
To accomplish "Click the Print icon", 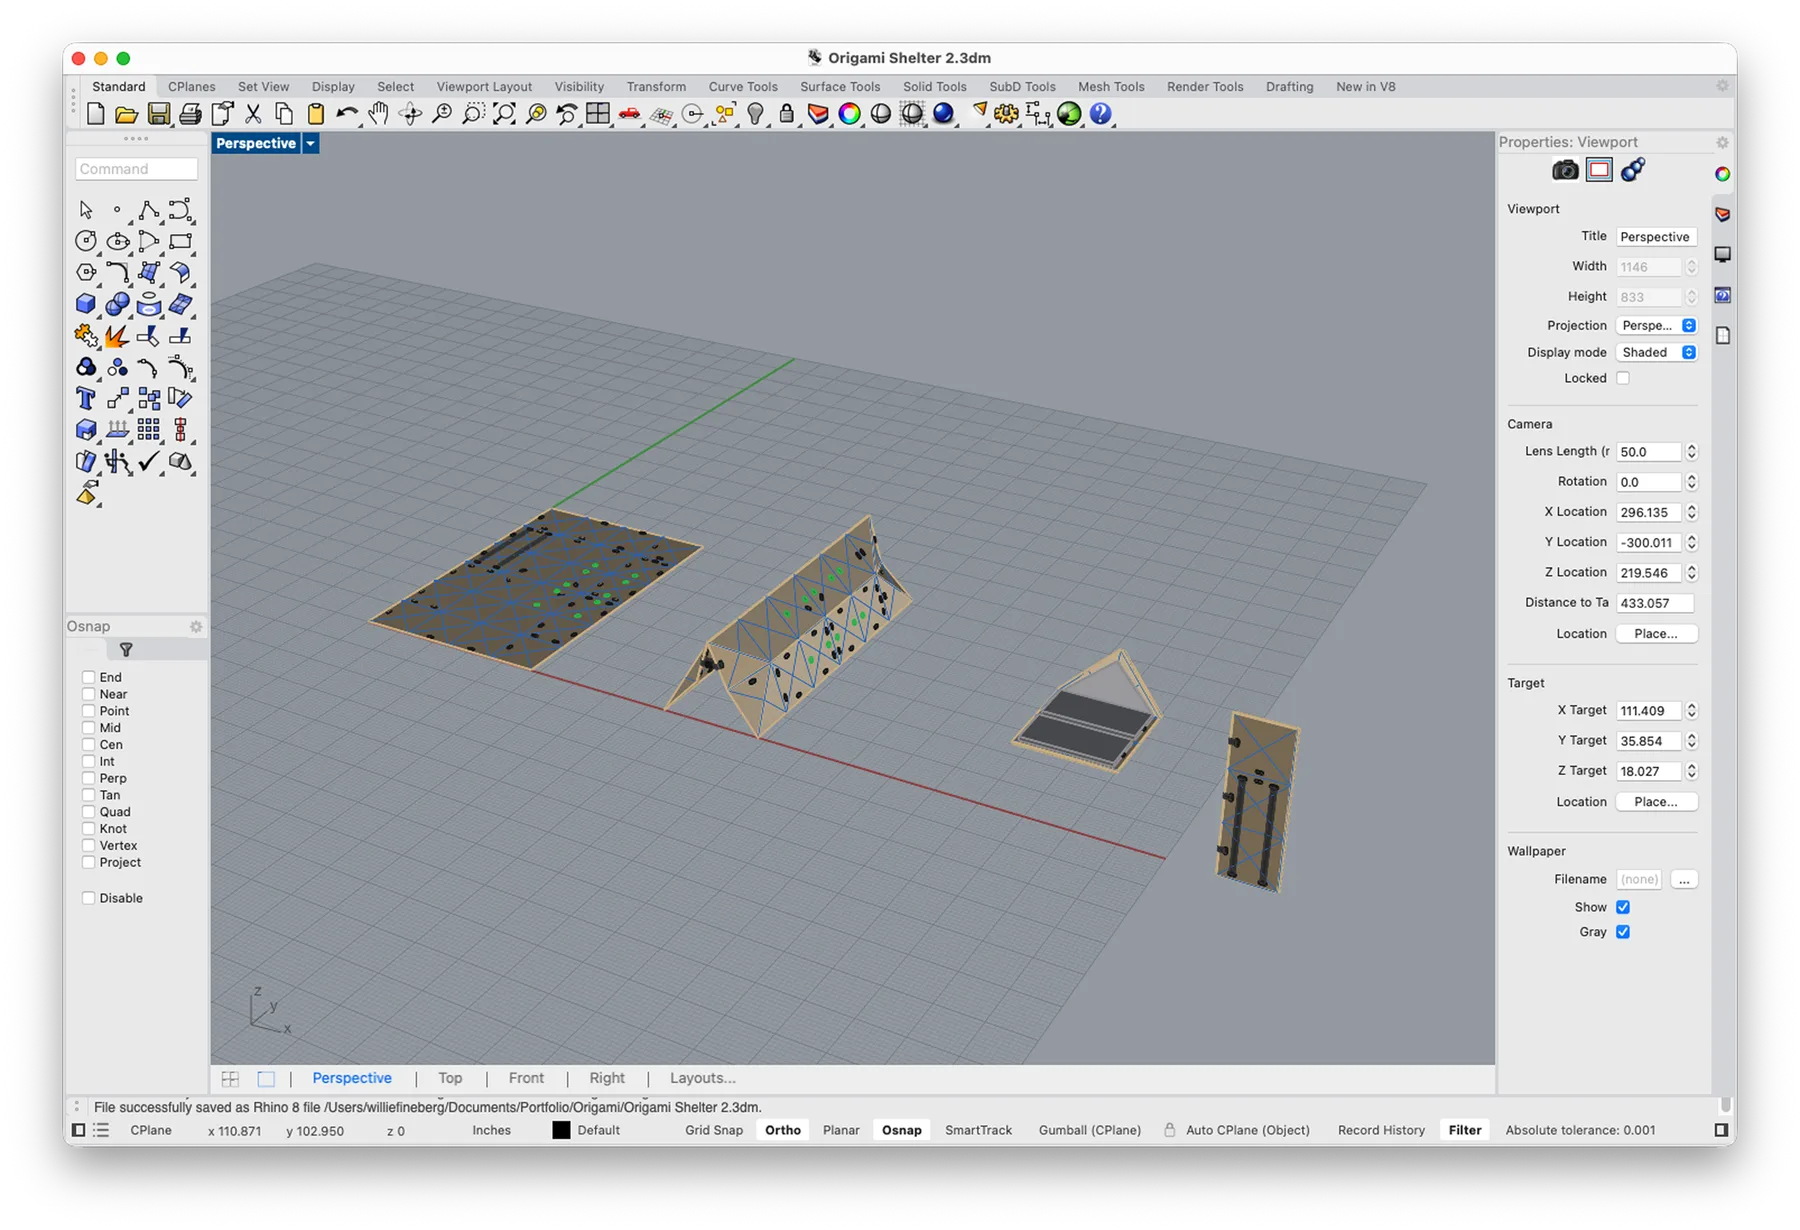I will (x=190, y=114).
